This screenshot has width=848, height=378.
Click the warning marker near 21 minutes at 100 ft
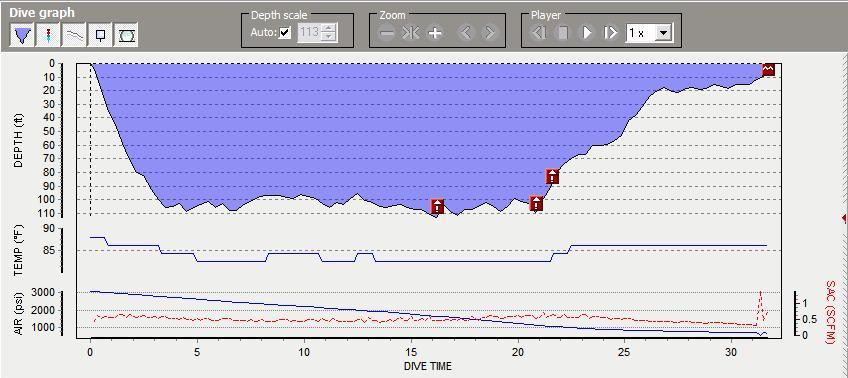point(536,204)
